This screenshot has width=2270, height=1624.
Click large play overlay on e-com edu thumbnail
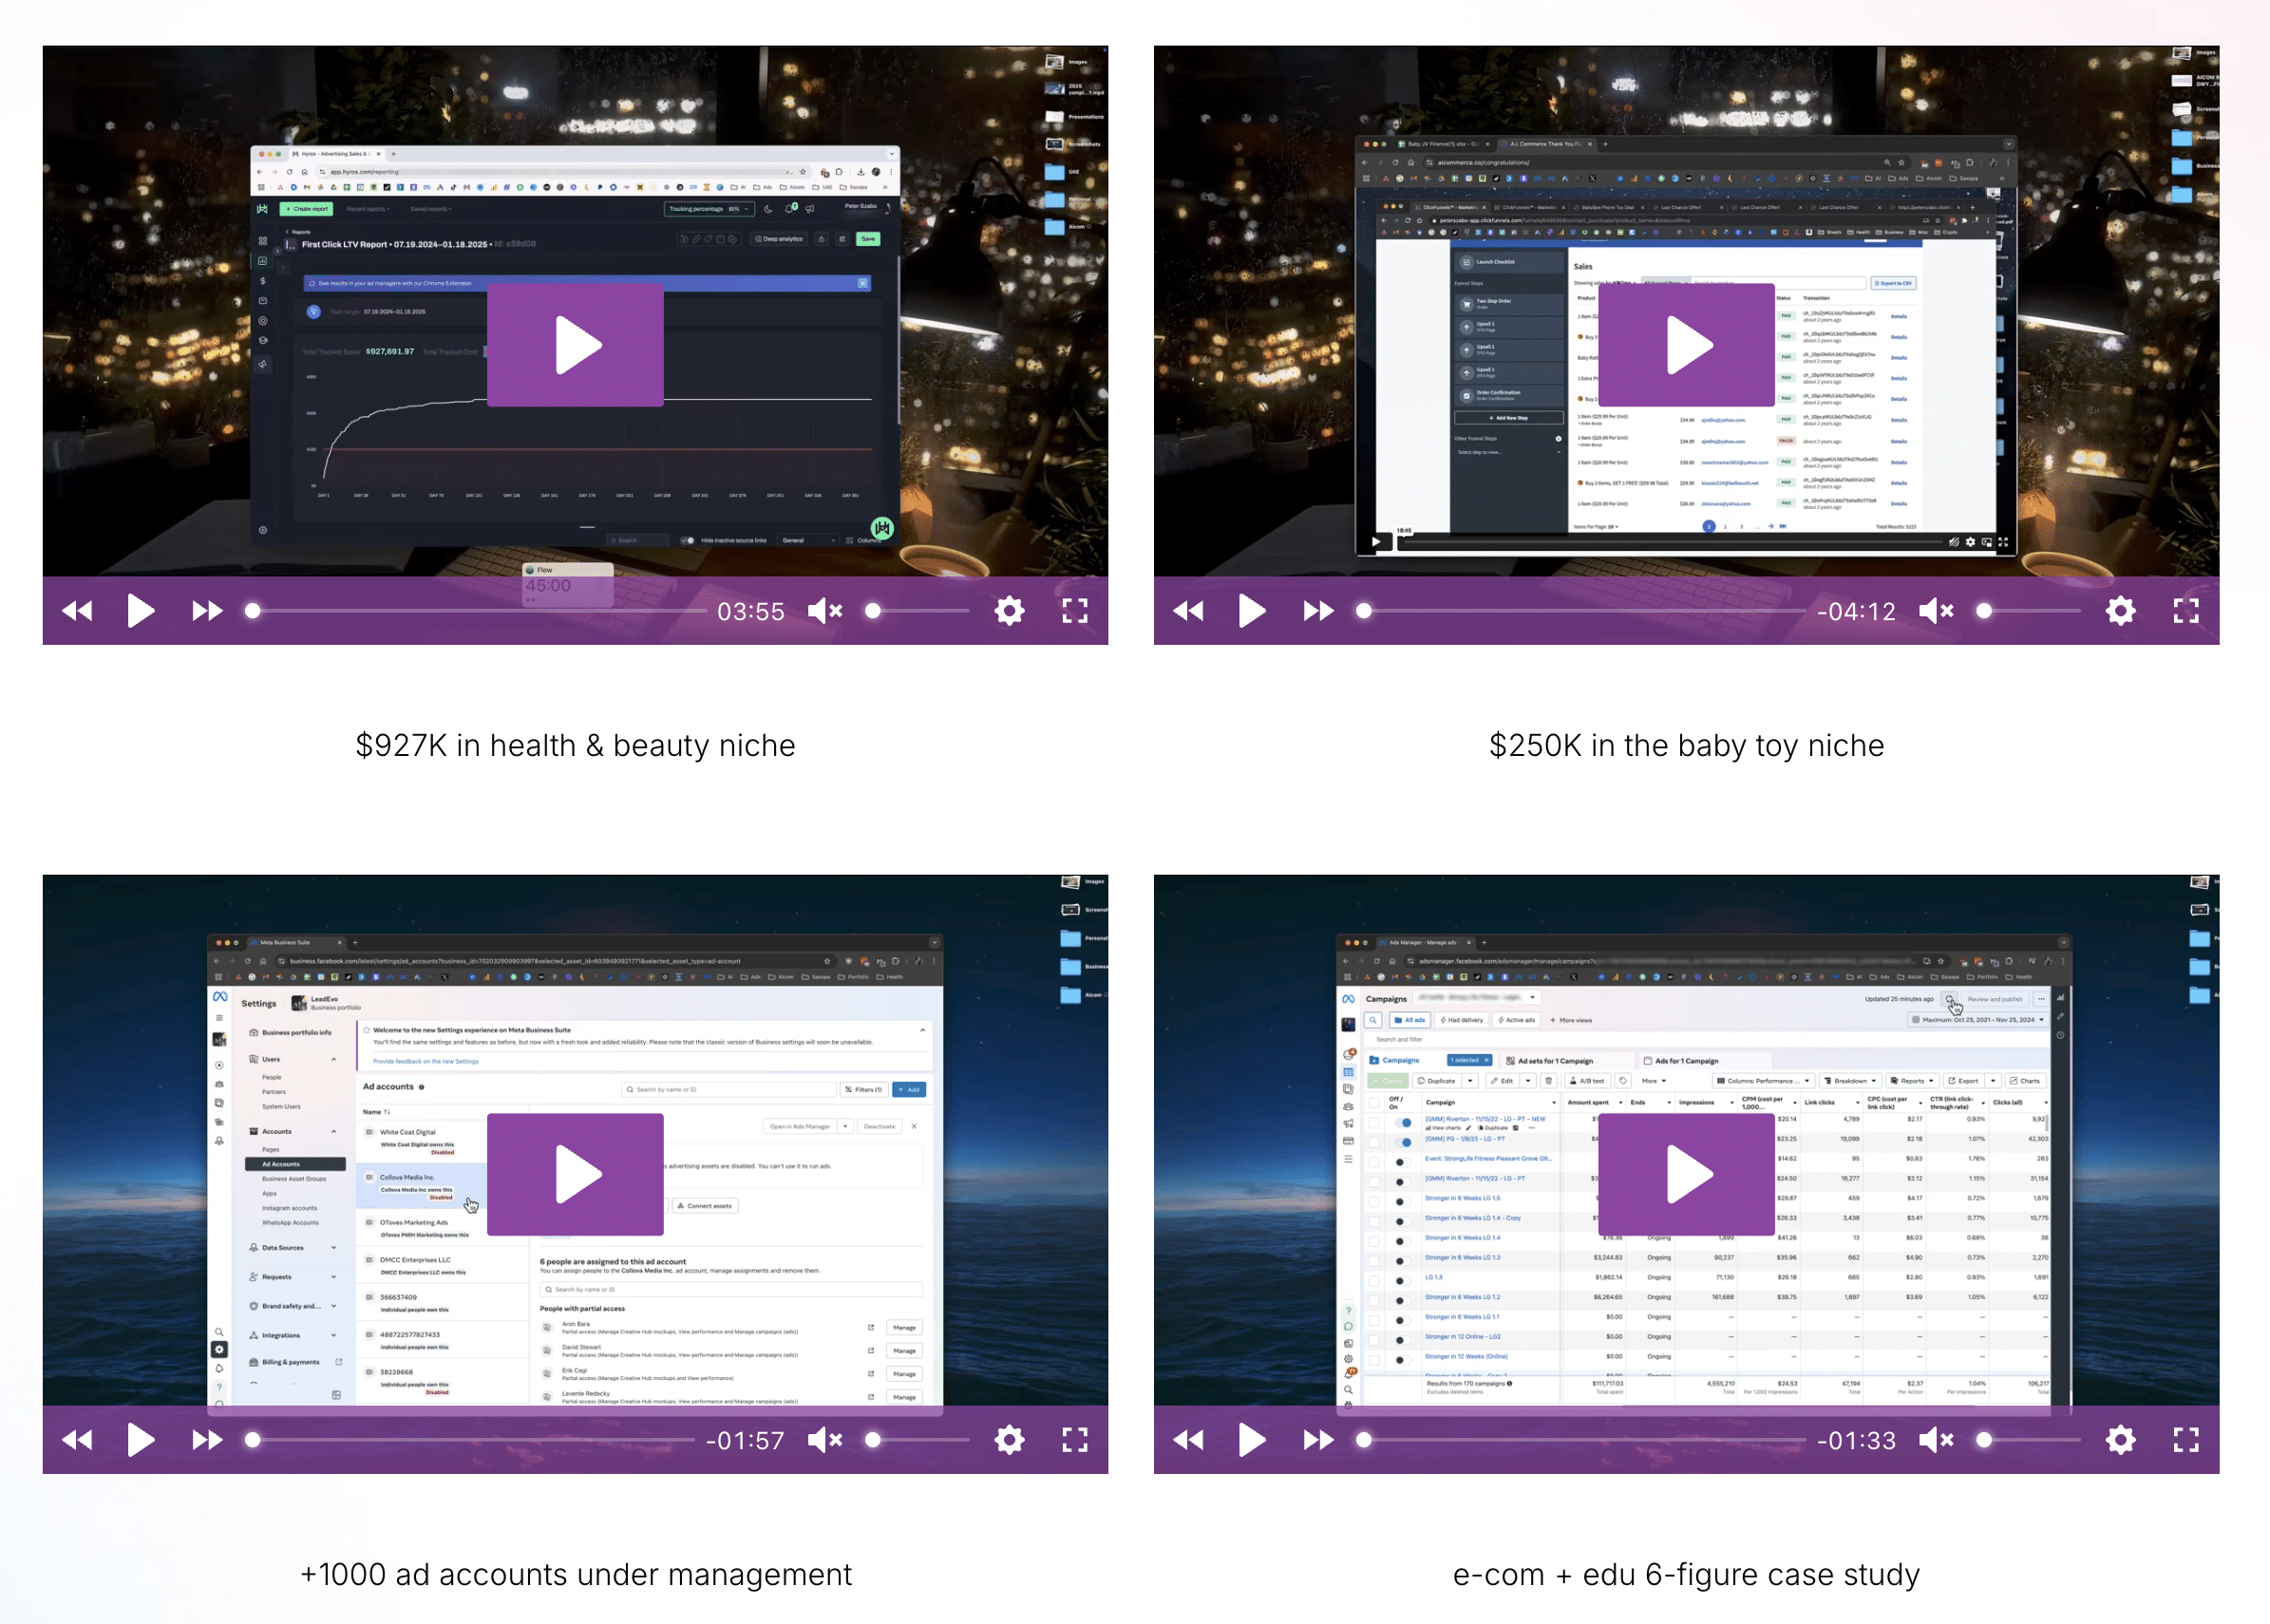coord(1686,1174)
